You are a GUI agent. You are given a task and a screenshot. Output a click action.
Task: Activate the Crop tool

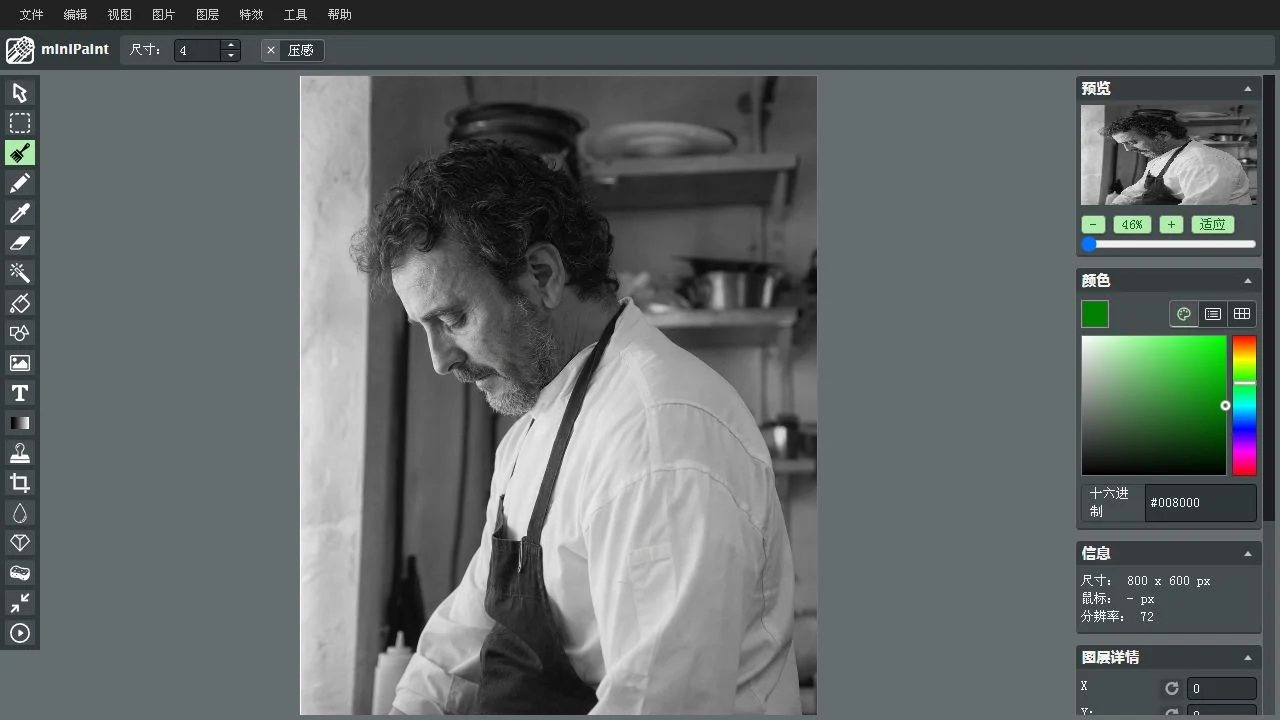click(x=20, y=483)
